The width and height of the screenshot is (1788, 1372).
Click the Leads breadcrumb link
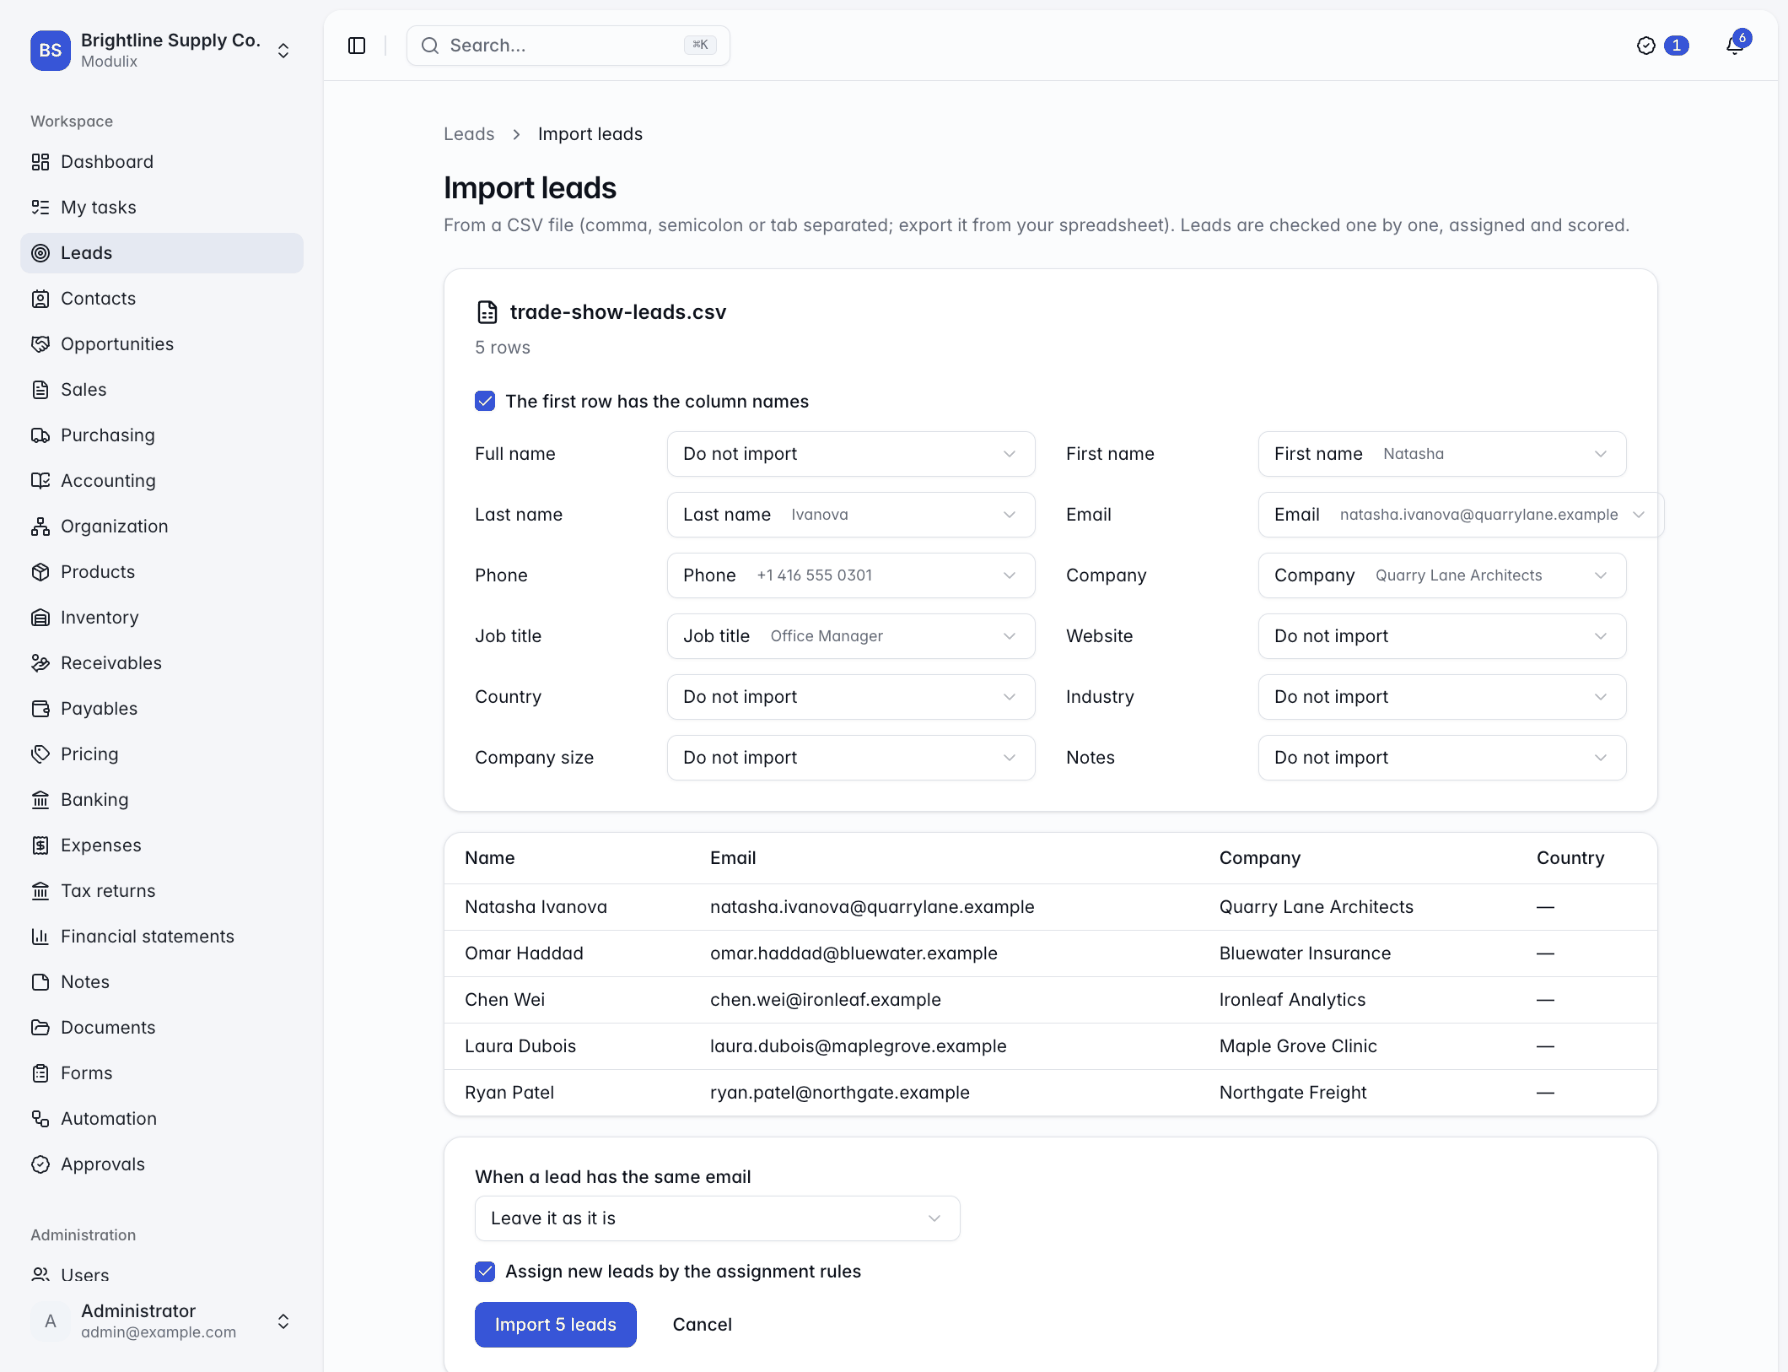point(469,134)
